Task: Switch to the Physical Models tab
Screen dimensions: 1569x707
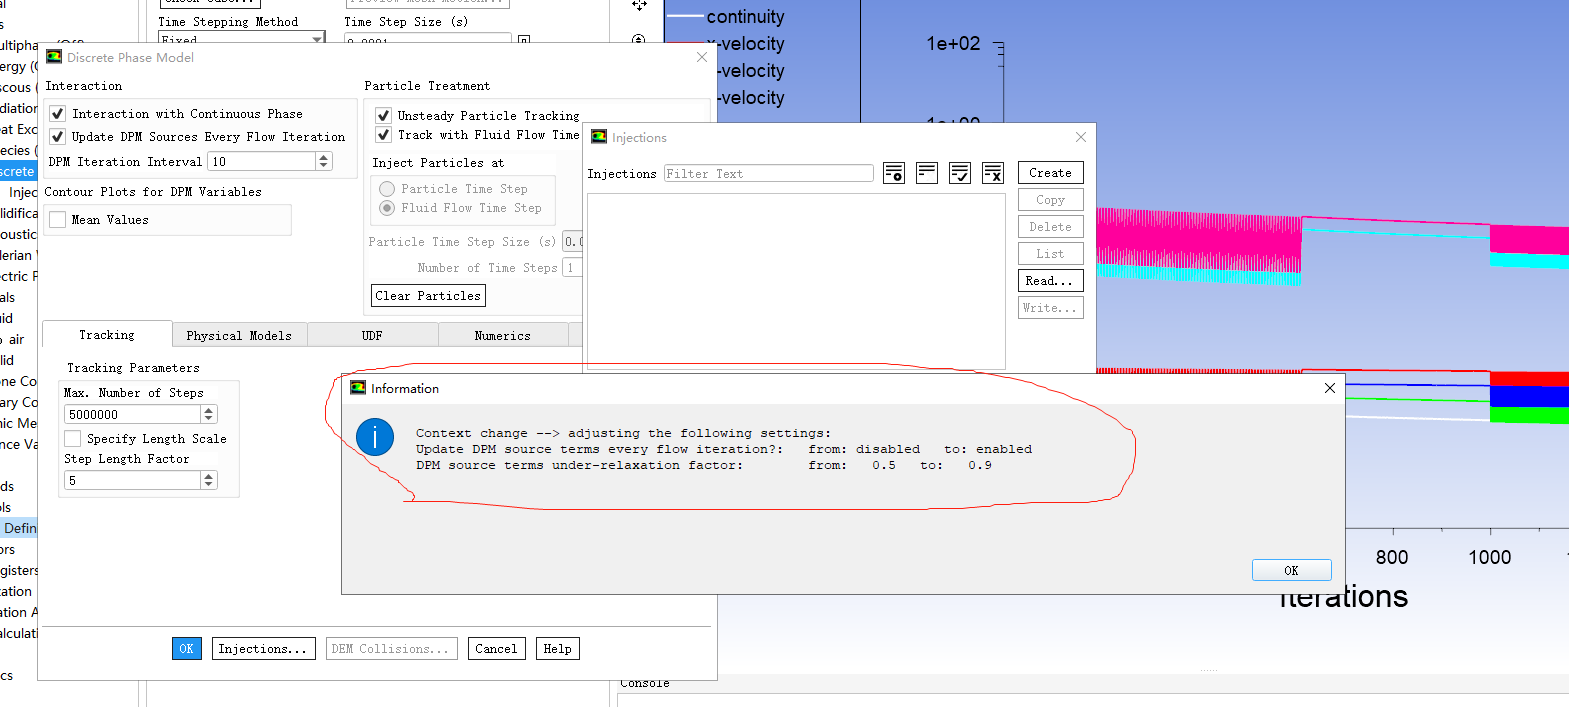Action: pyautogui.click(x=239, y=336)
